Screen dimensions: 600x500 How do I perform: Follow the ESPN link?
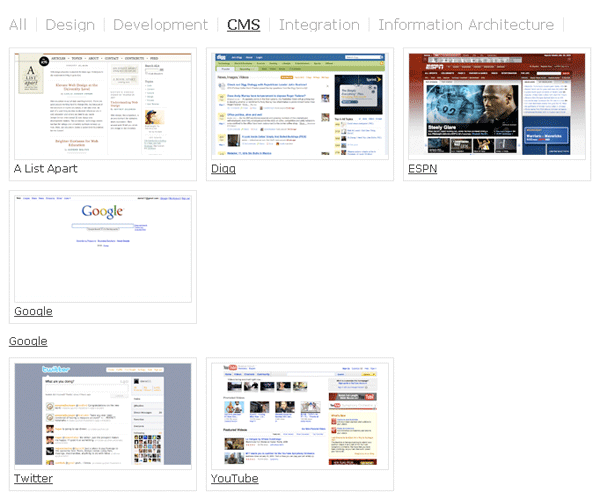point(422,169)
